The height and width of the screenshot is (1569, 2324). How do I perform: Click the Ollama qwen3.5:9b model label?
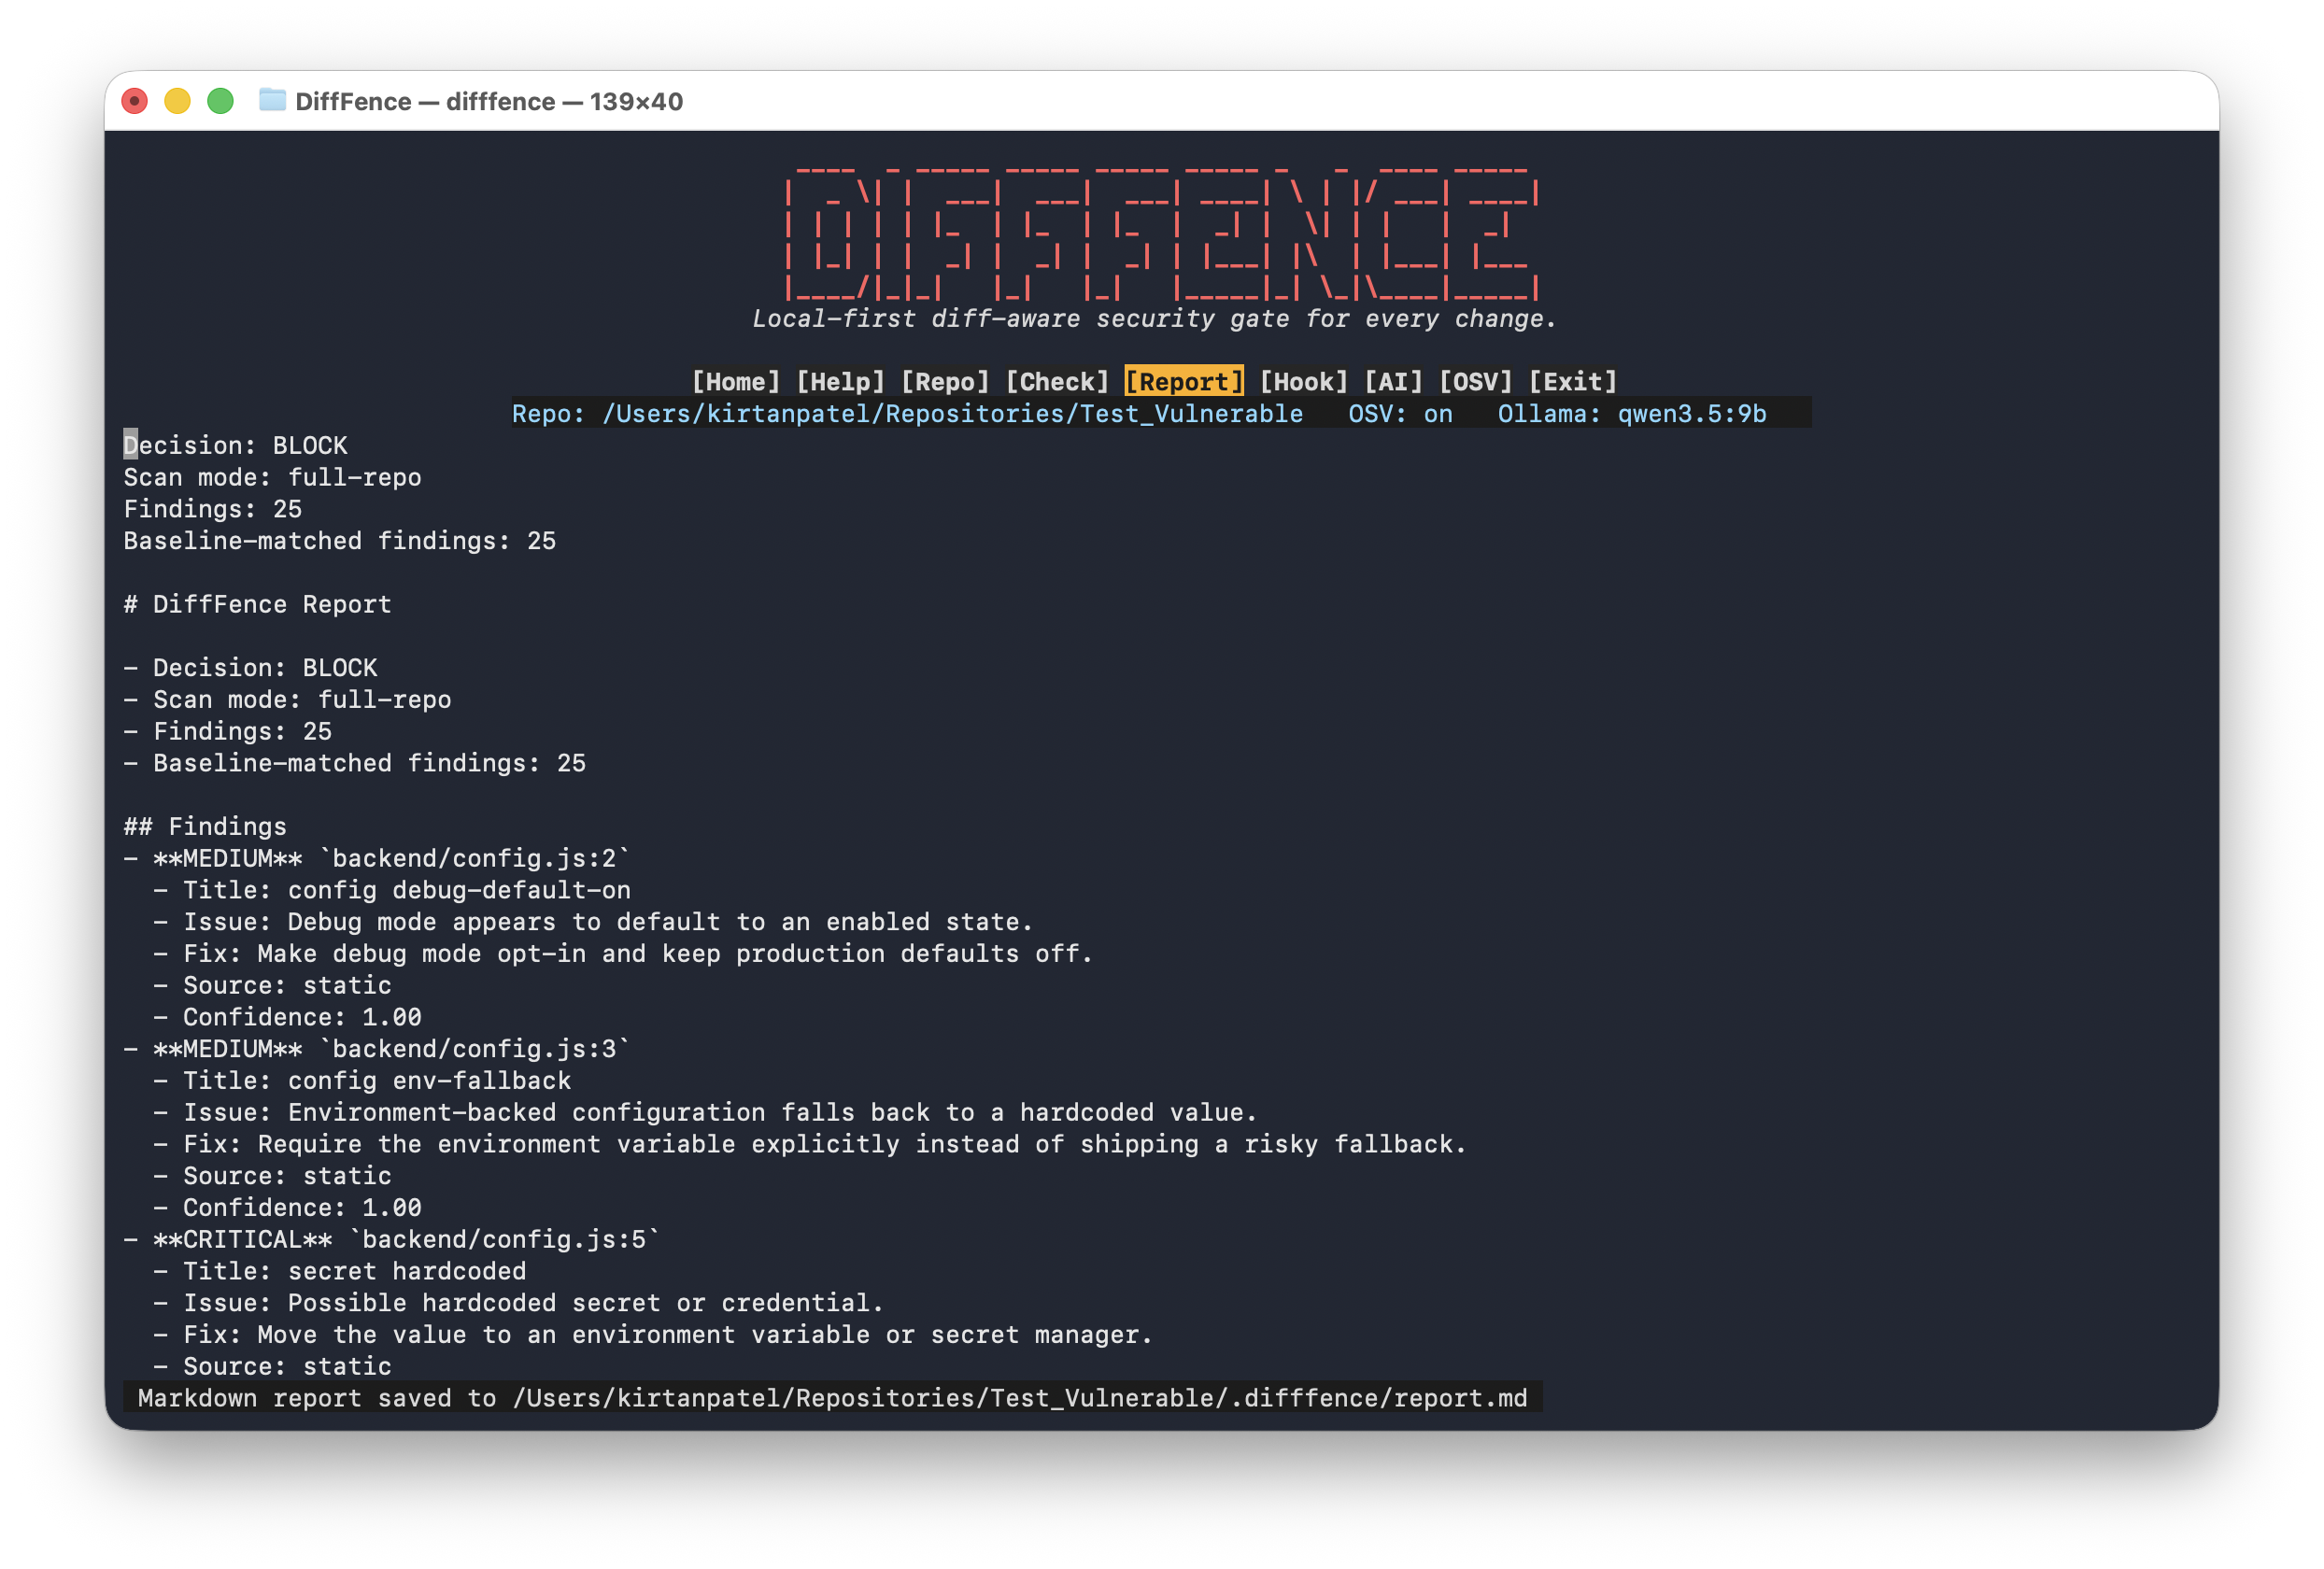pyautogui.click(x=1631, y=414)
